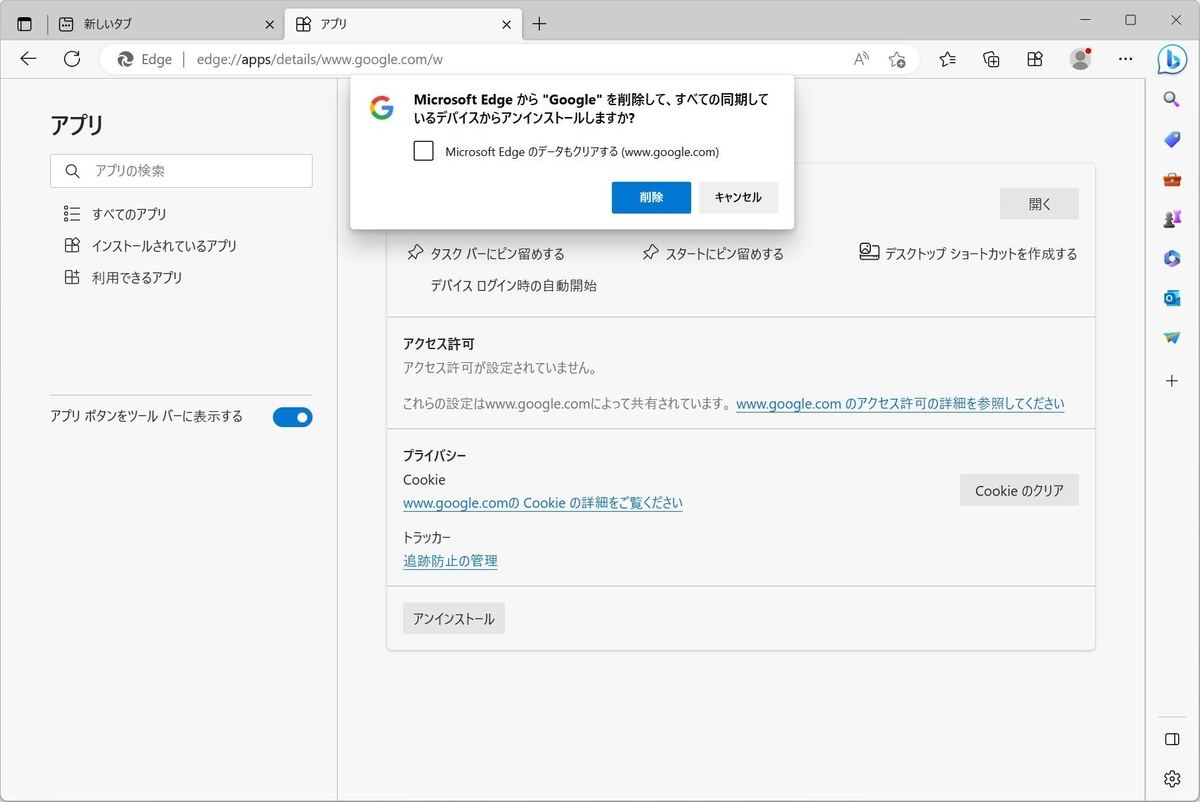Open sidebar settings gear icon
Image resolution: width=1200 pixels, height=802 pixels.
coord(1172,779)
